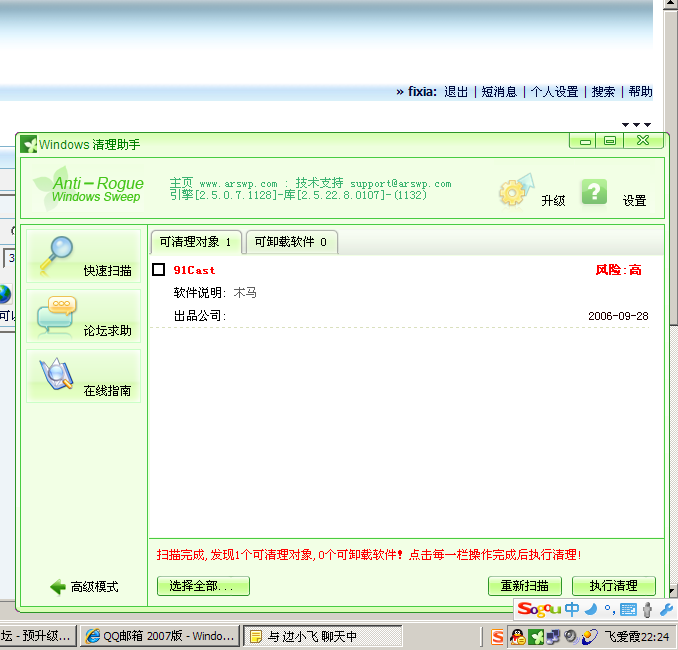The image size is (678, 650).
Task: Switch to 高级模式 advanced mode
Action: point(84,587)
